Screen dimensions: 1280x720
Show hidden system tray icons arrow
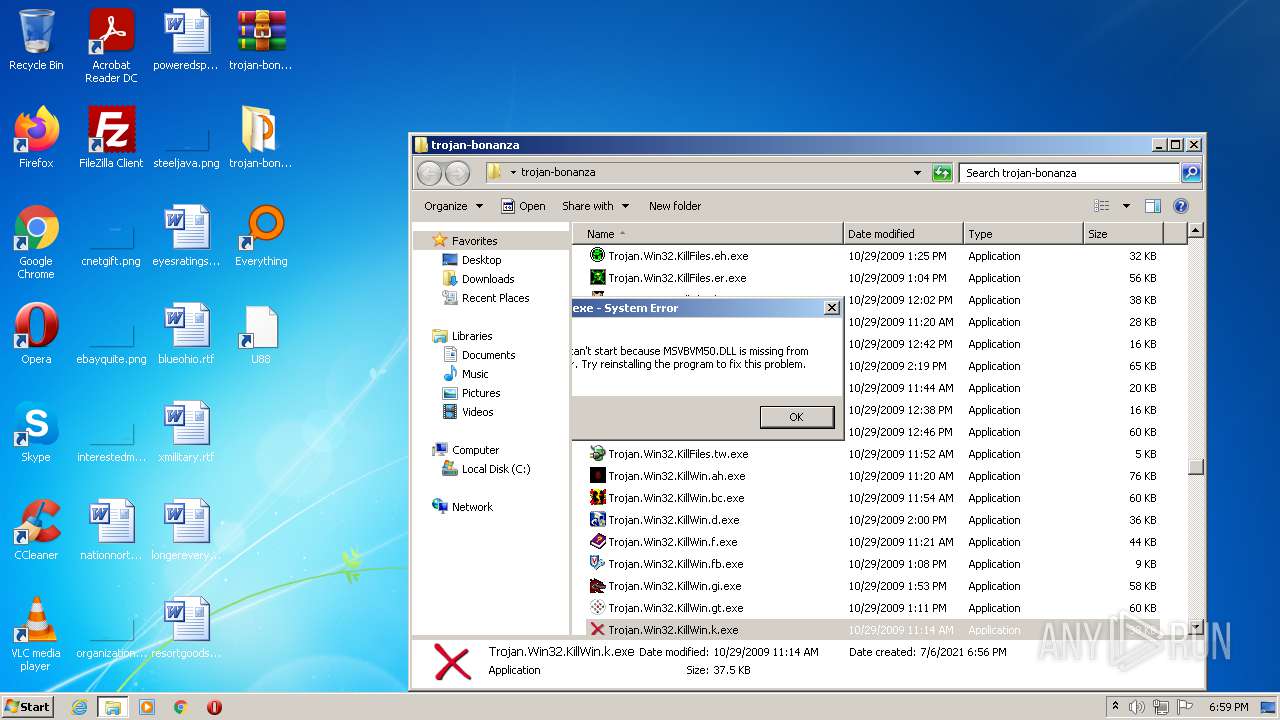(1115, 707)
